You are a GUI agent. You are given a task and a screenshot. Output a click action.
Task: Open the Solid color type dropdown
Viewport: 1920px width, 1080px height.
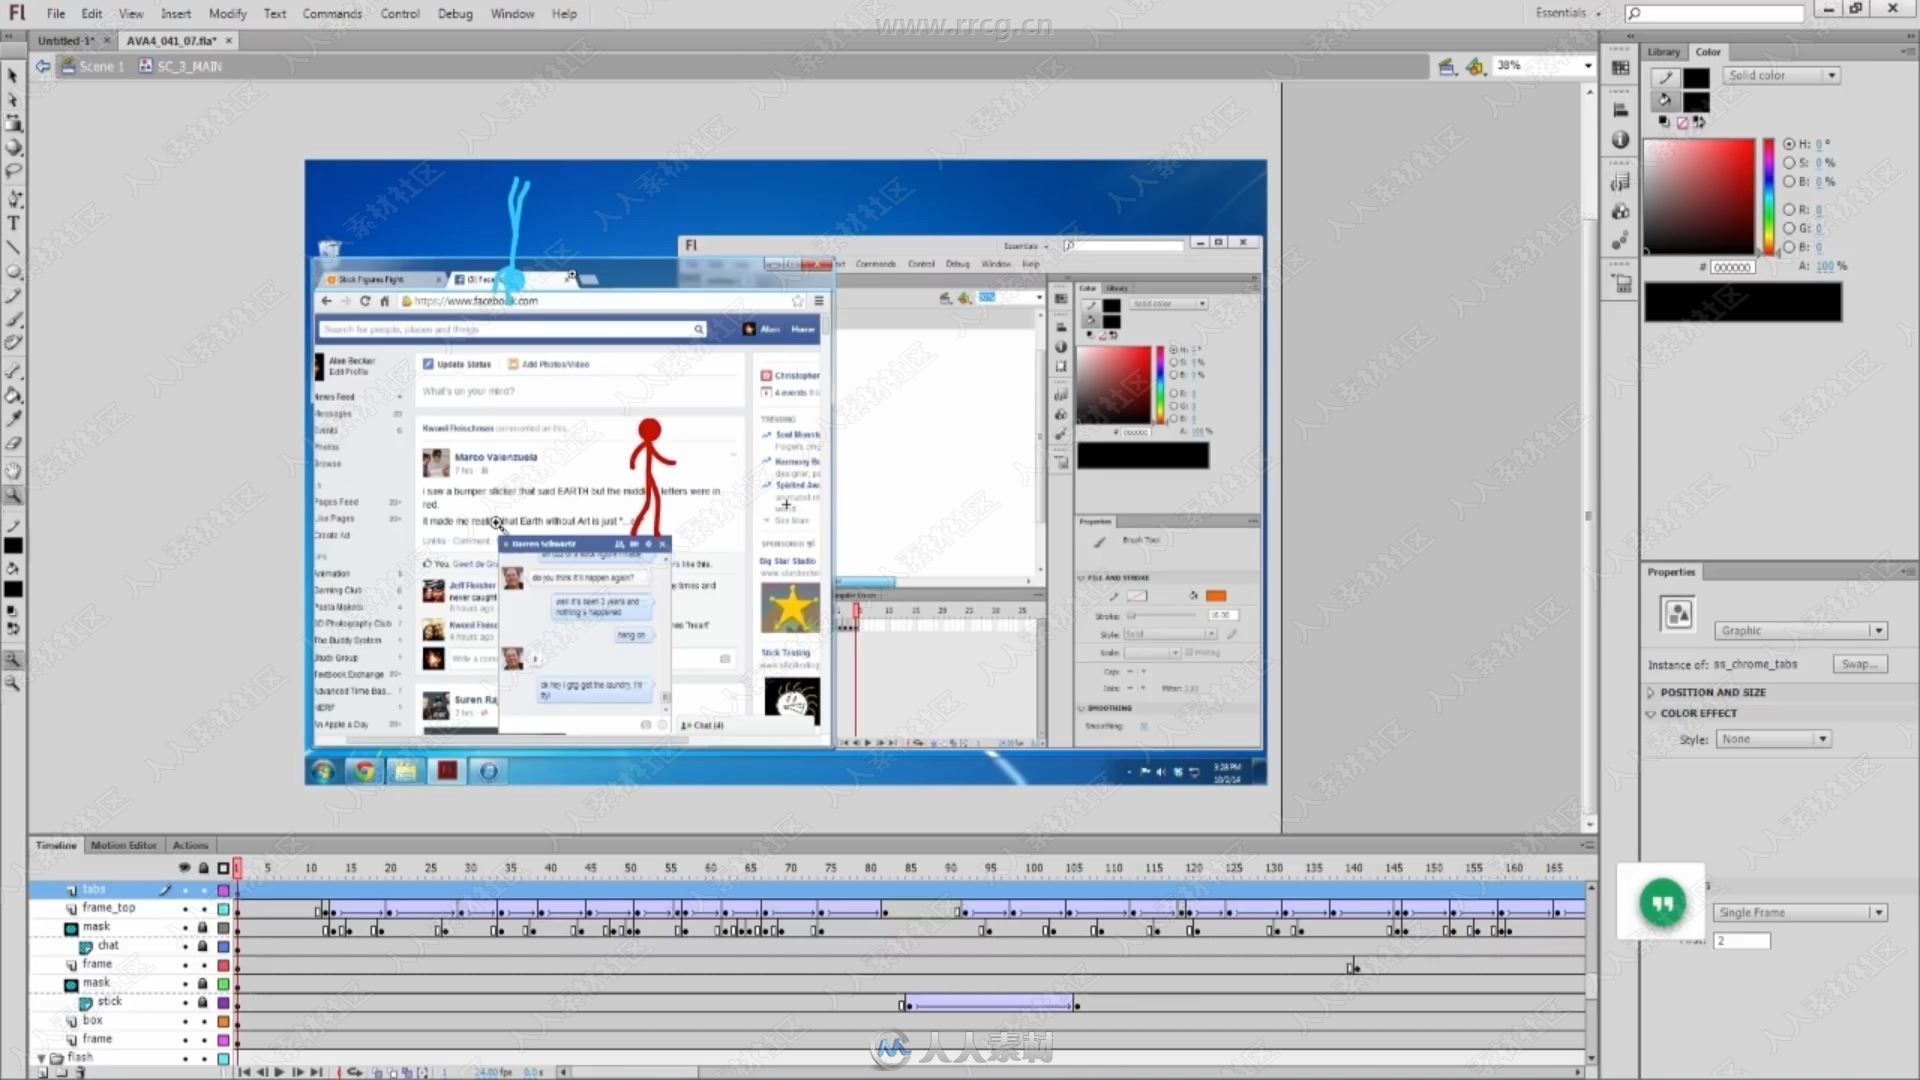tap(1783, 76)
